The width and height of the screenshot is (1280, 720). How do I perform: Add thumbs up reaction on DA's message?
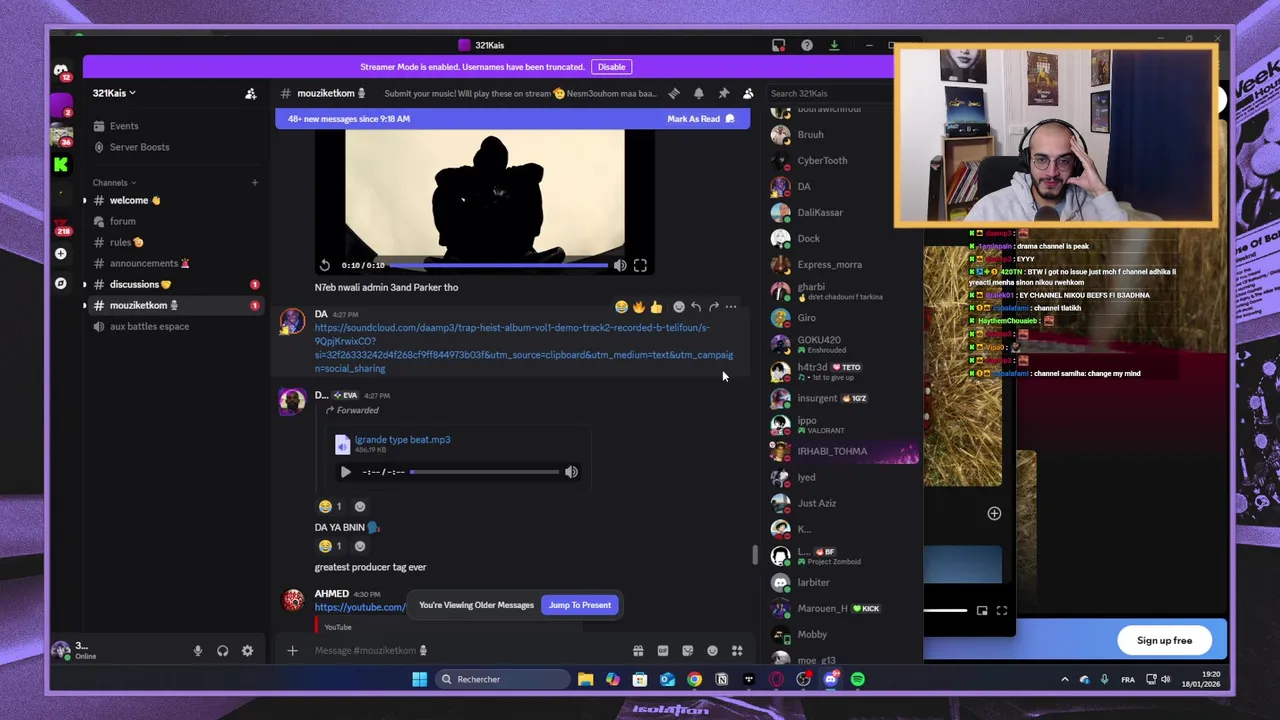click(656, 307)
